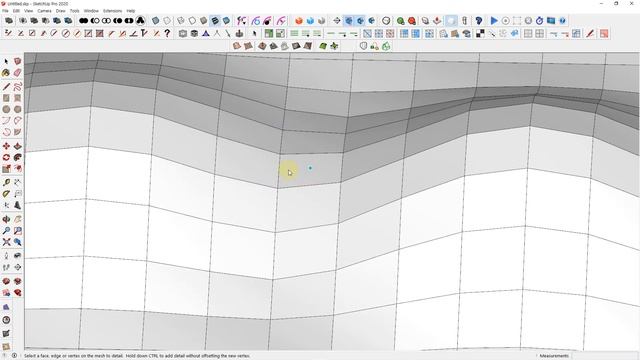Image resolution: width=640 pixels, height=360 pixels.
Task: Select the Scale tool
Action: point(6,169)
